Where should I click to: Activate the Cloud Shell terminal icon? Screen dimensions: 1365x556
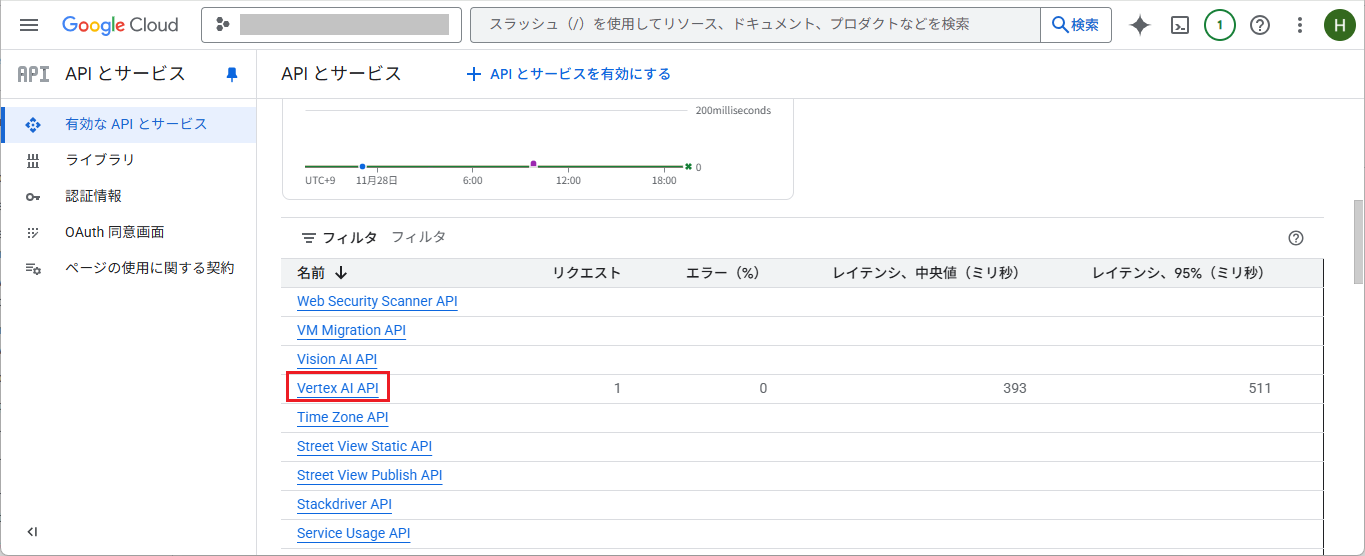tap(1180, 25)
